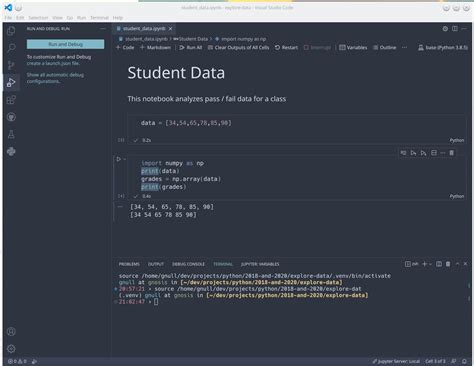474x366 pixels.
Task: Switch to the Problems panel tab
Action: pyautogui.click(x=129, y=264)
